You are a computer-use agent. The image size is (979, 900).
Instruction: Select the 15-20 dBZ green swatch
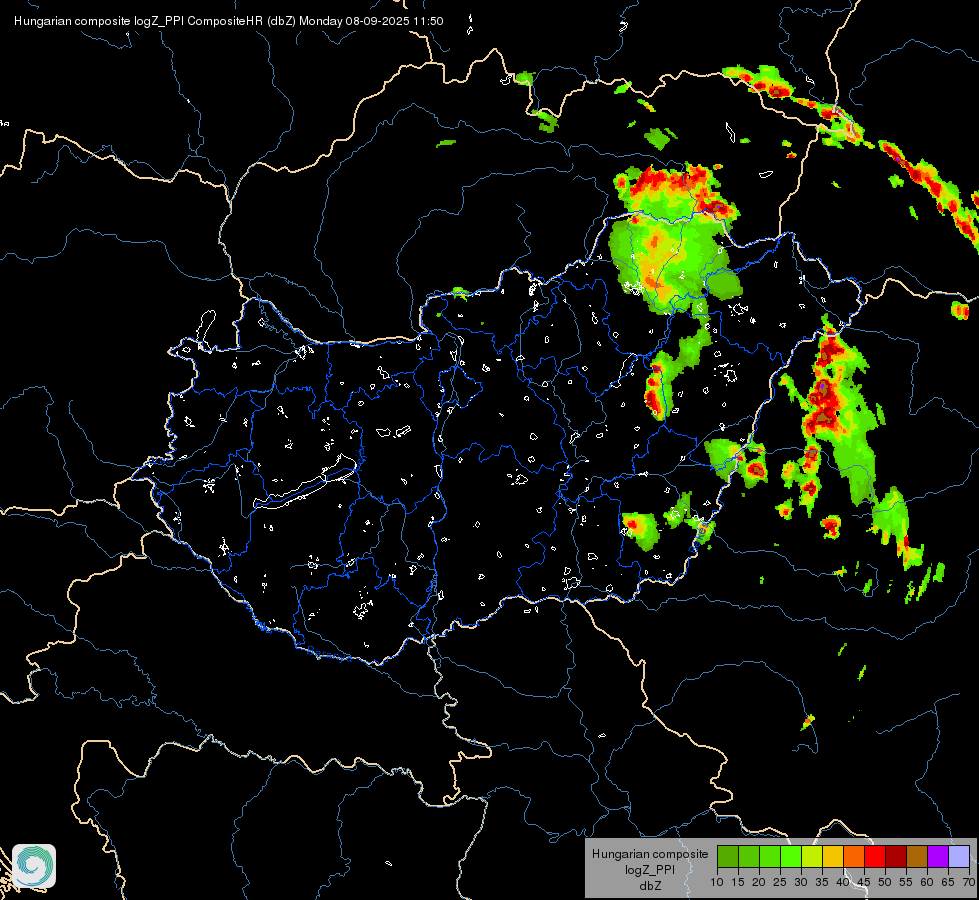coord(749,856)
